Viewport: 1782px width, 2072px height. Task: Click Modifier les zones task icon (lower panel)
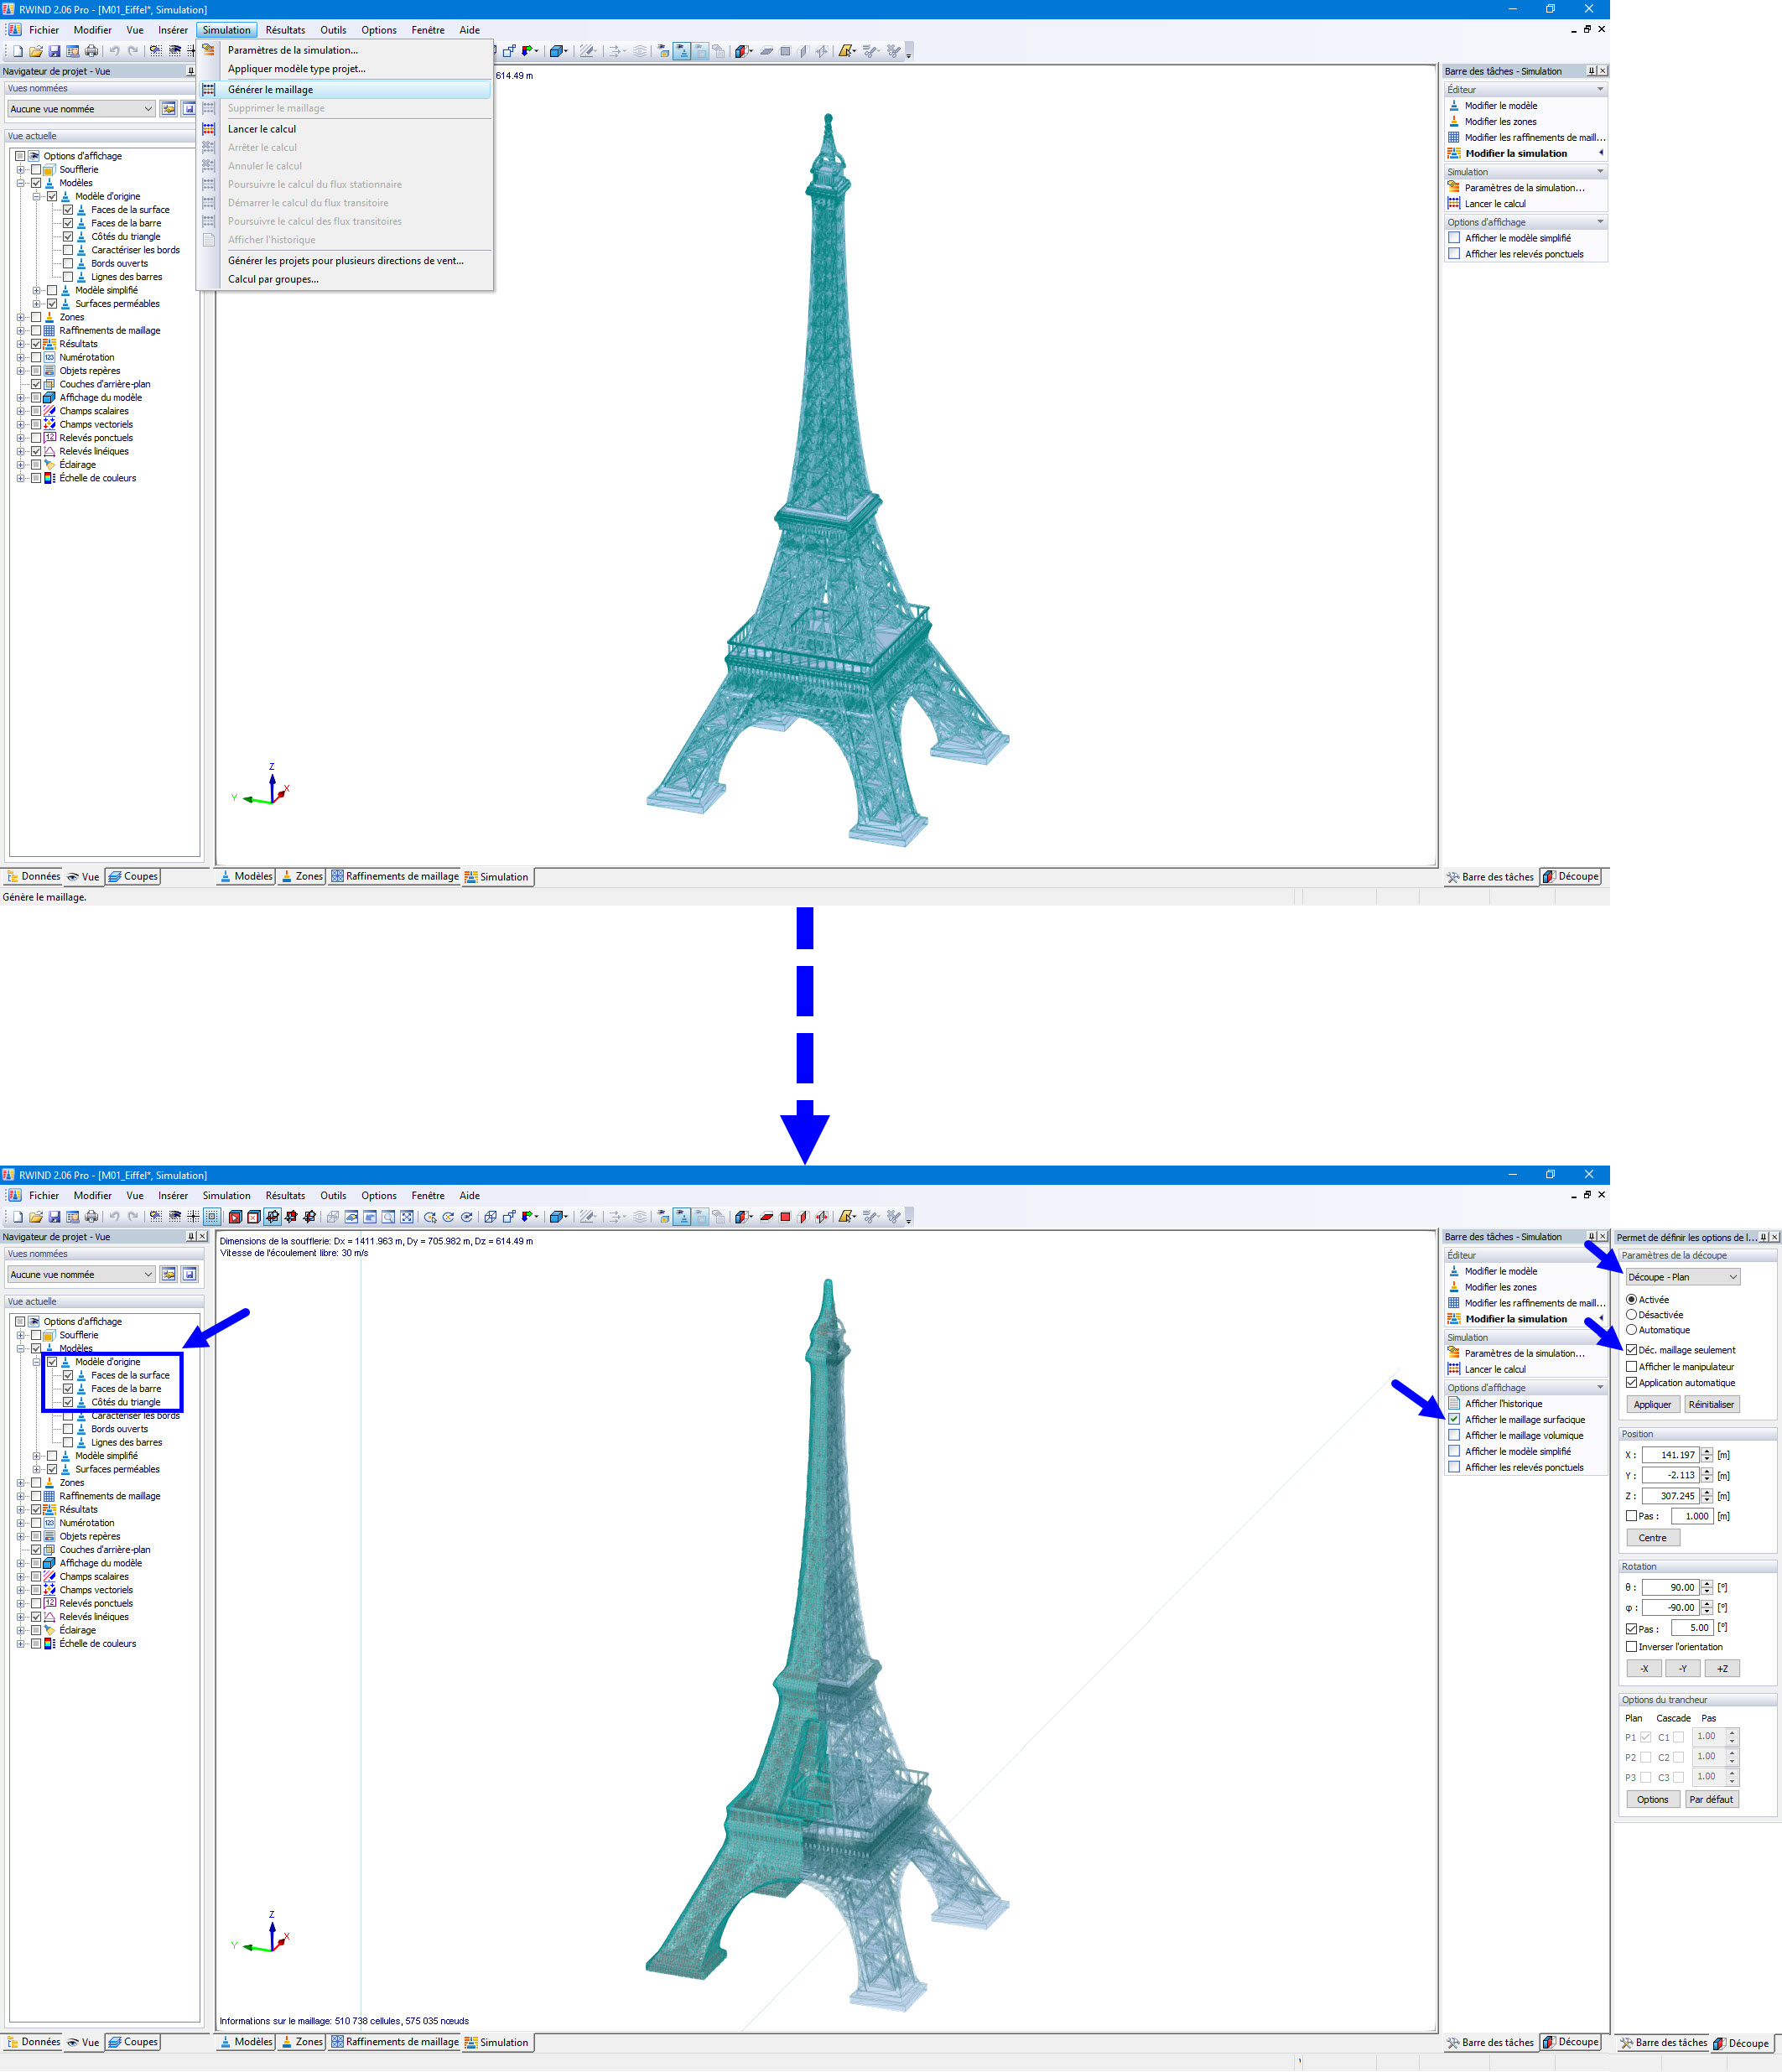(x=1454, y=1287)
